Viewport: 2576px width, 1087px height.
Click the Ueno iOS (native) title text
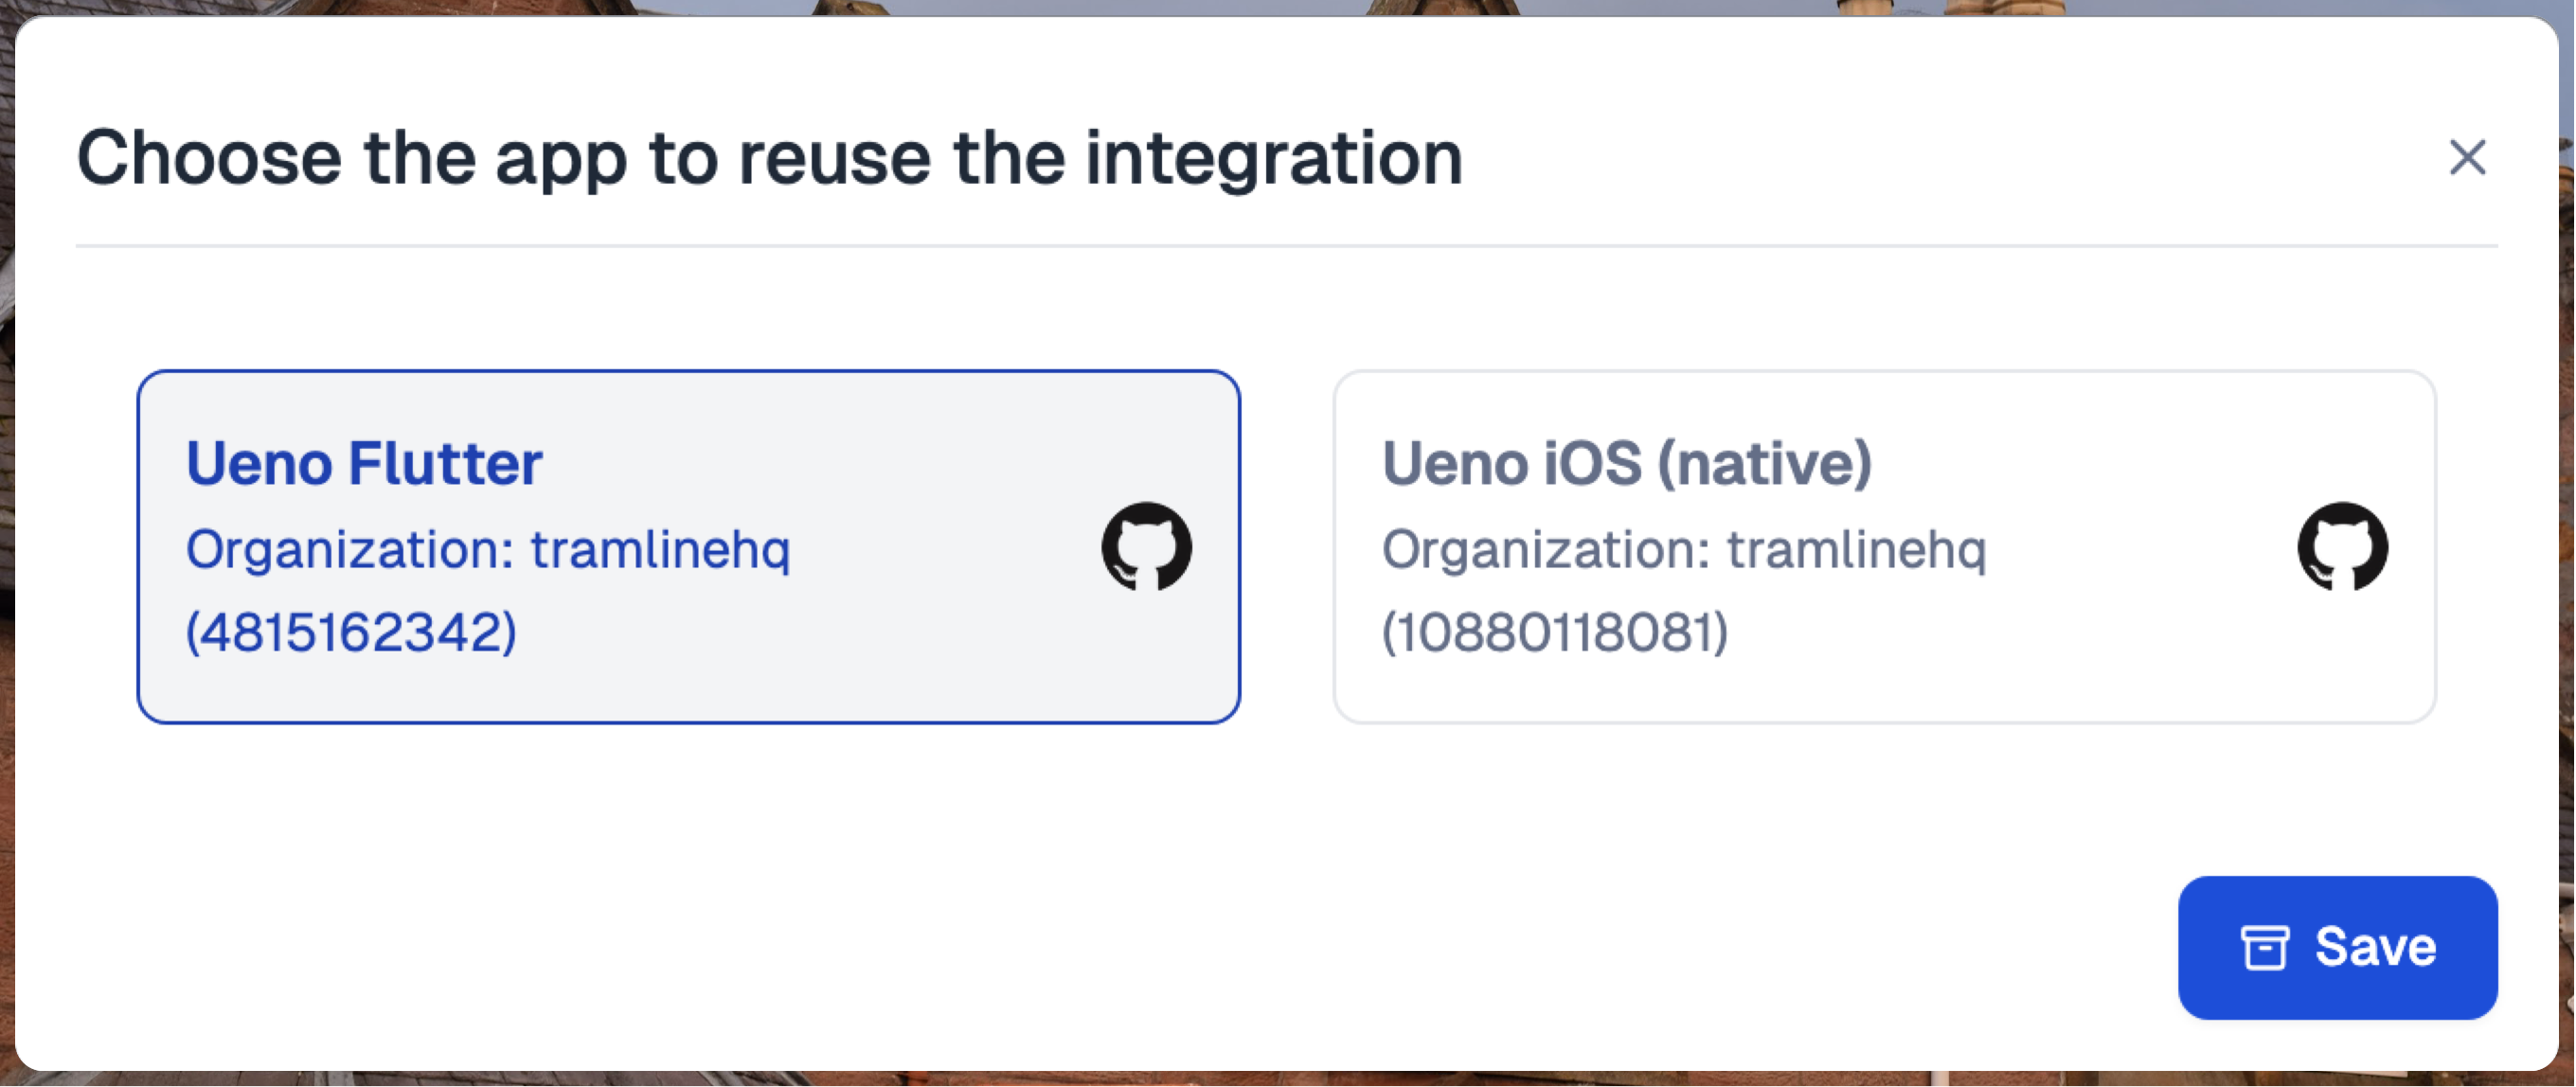click(x=1626, y=463)
